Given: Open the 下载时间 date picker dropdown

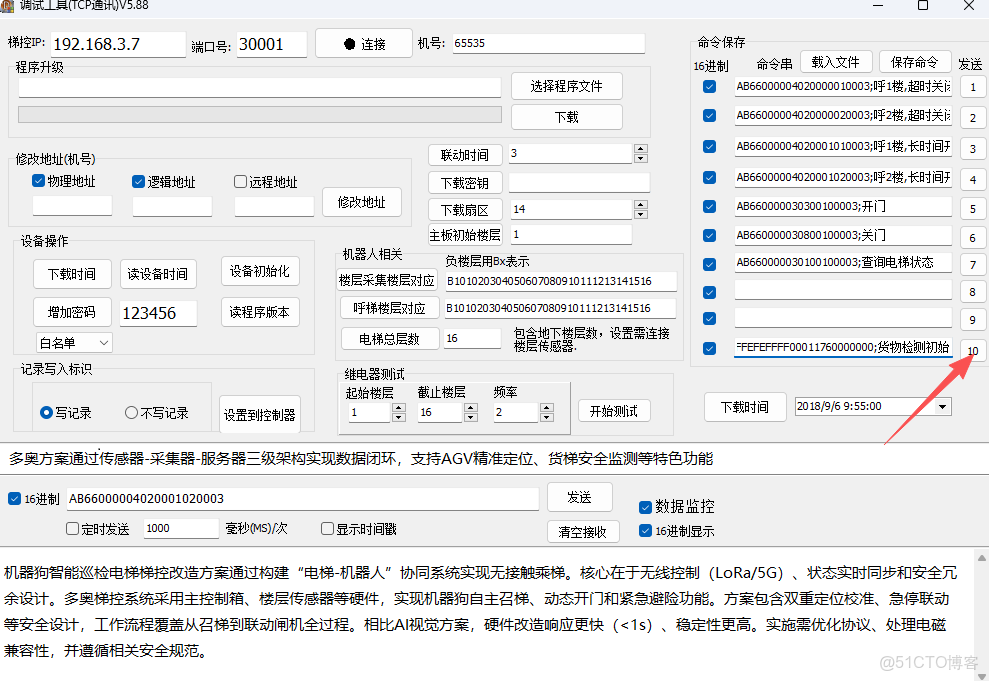Looking at the screenshot, I should [x=941, y=407].
